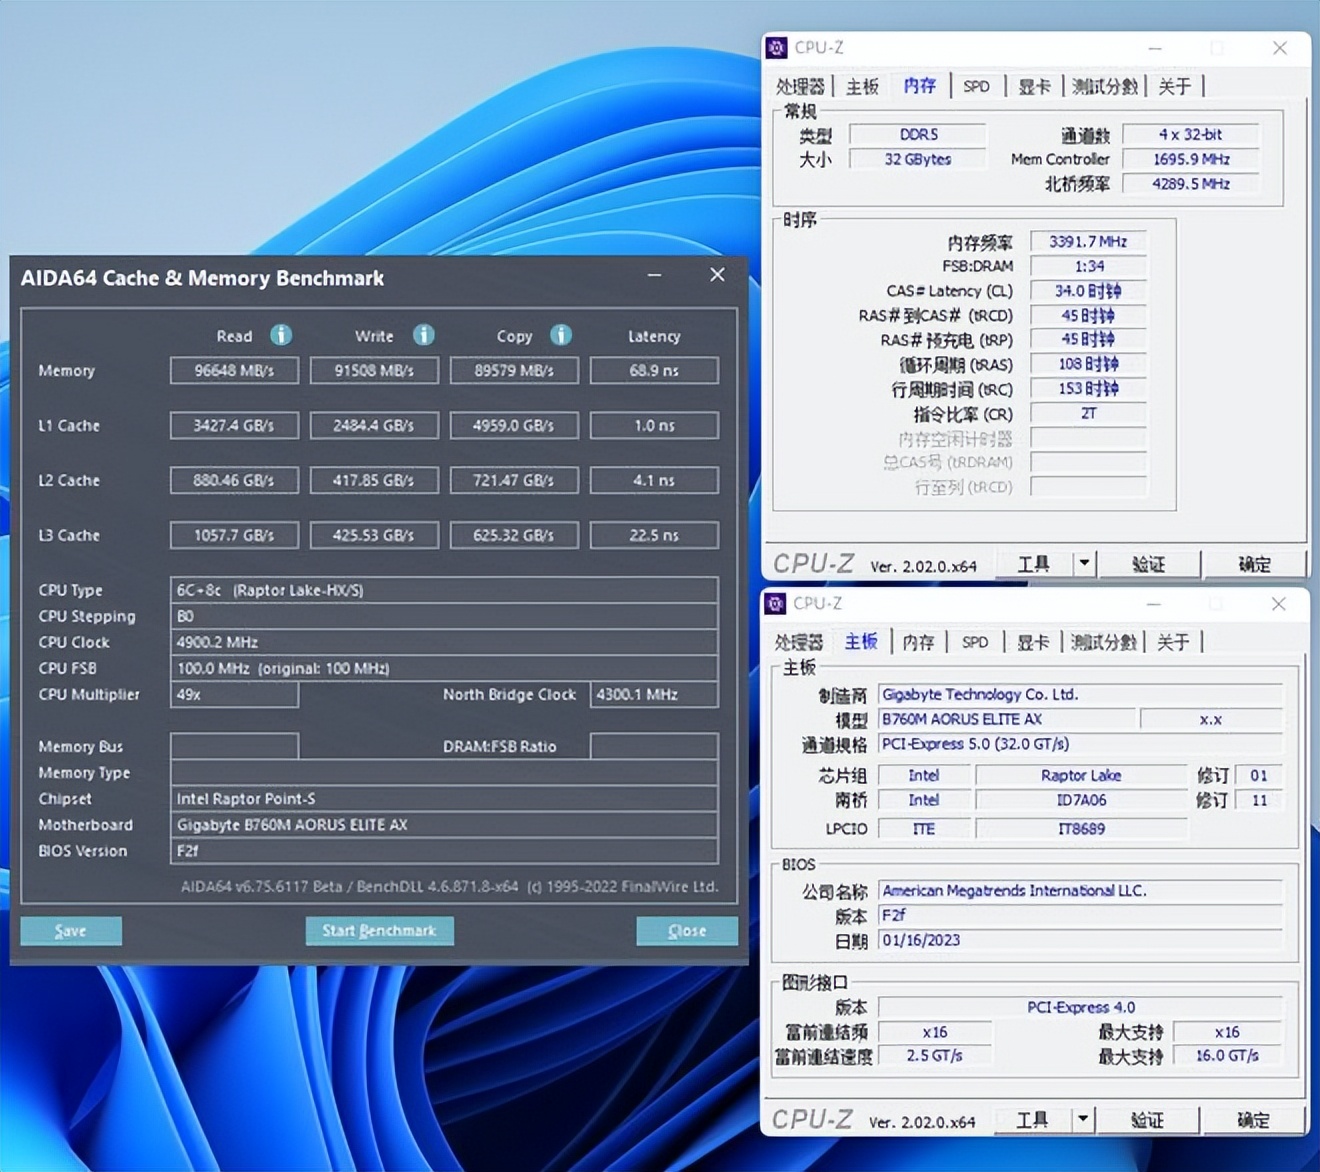Click the 内存频率 field showing 3391.7 MHz
The height and width of the screenshot is (1172, 1320).
point(1087,240)
